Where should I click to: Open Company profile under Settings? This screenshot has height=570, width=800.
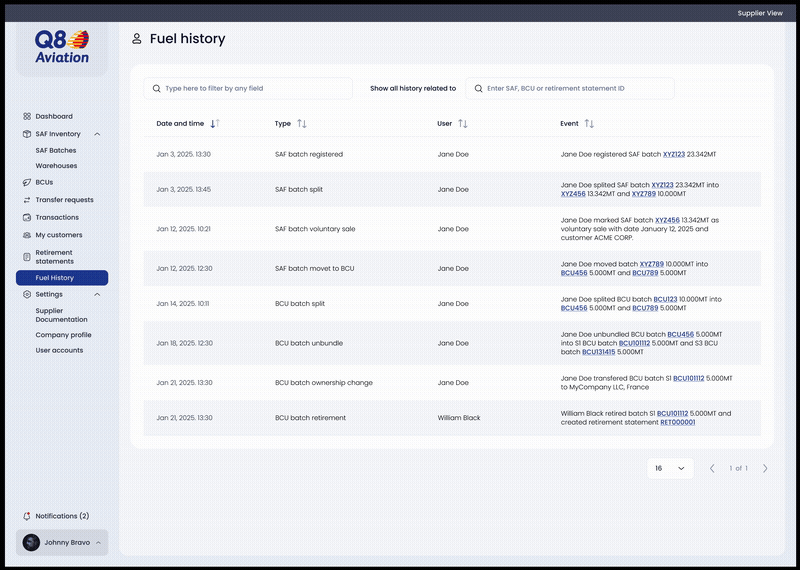coord(63,335)
